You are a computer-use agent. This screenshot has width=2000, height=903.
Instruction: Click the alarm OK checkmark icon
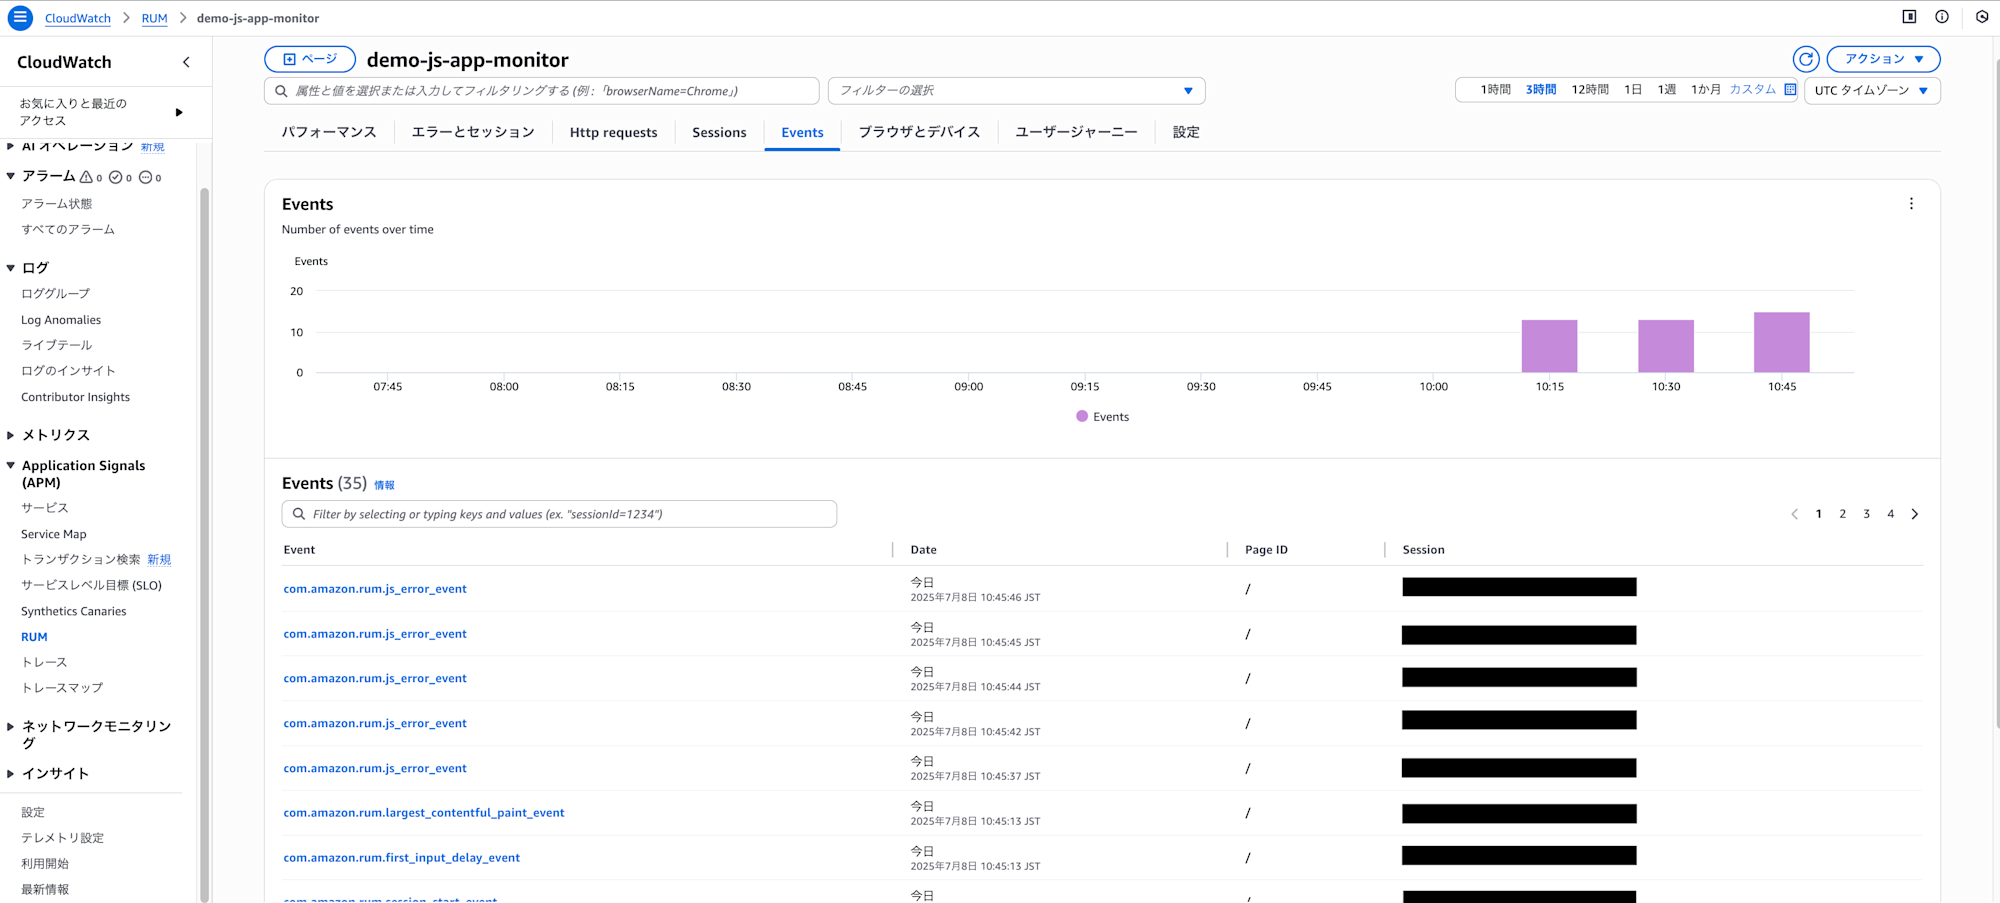116,177
